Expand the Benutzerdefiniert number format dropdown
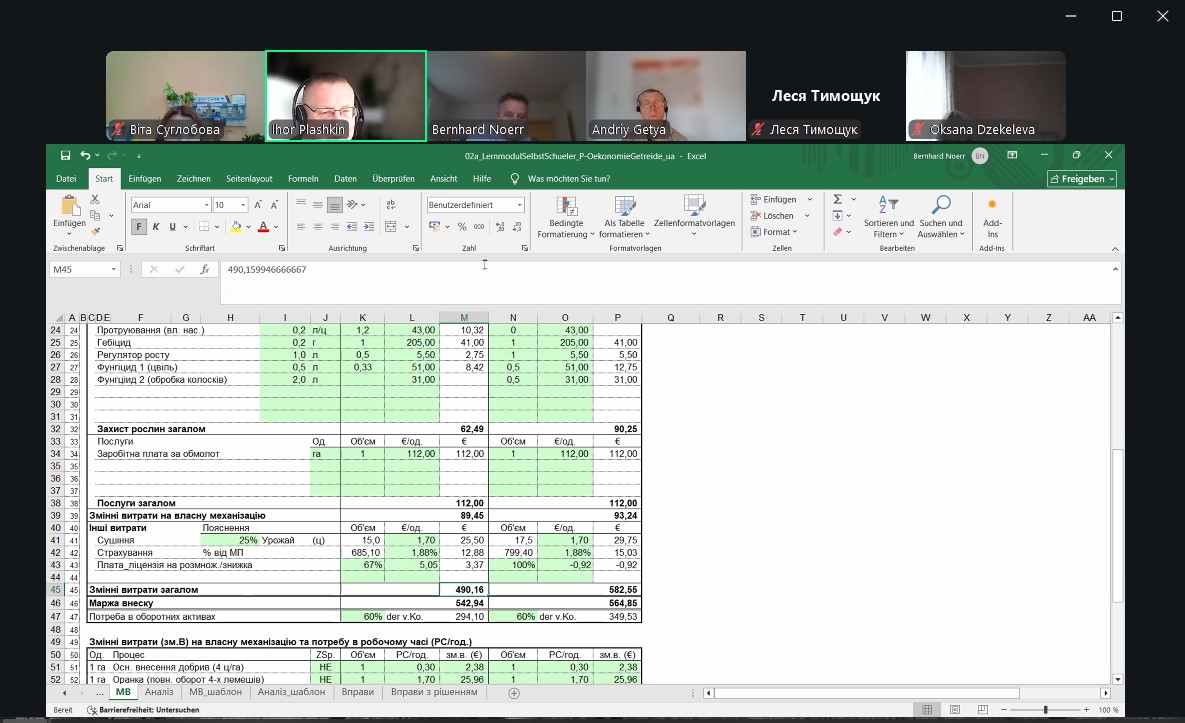This screenshot has width=1185, height=723. pos(520,205)
